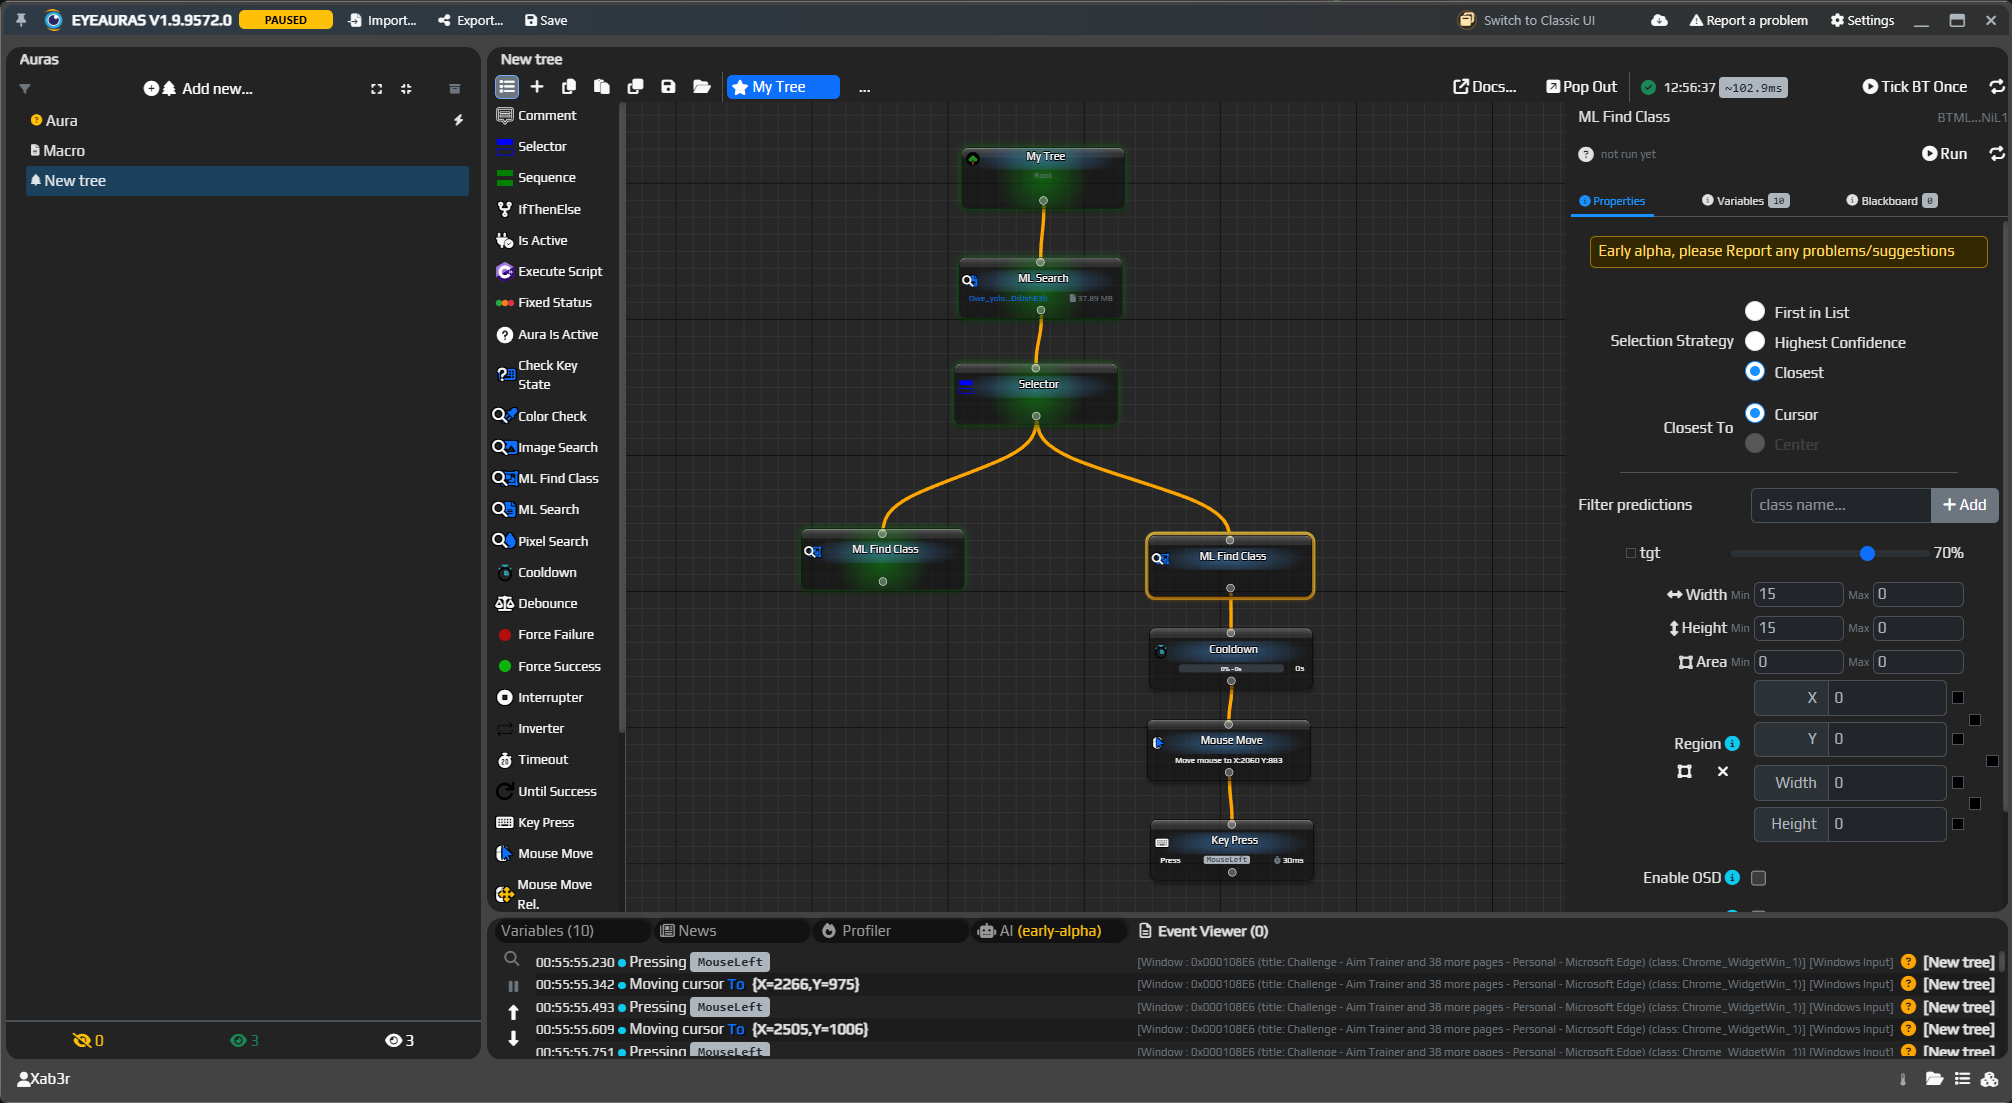Pick Debounce node from palette
This screenshot has width=2012, height=1103.
547,604
